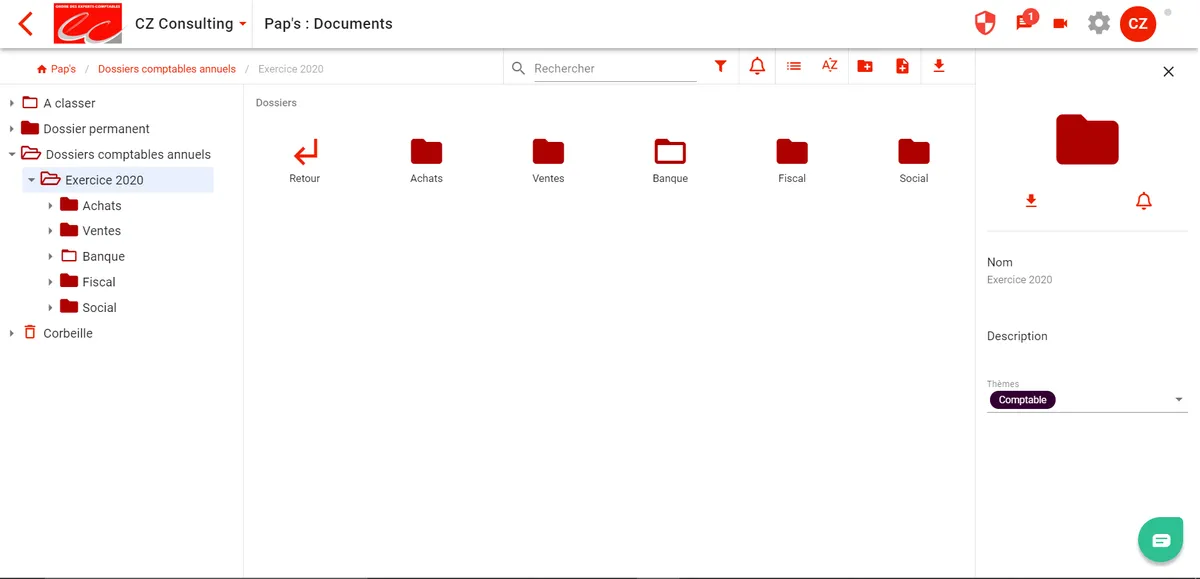Click the Retour back folder
The image size is (1200, 579).
[305, 161]
